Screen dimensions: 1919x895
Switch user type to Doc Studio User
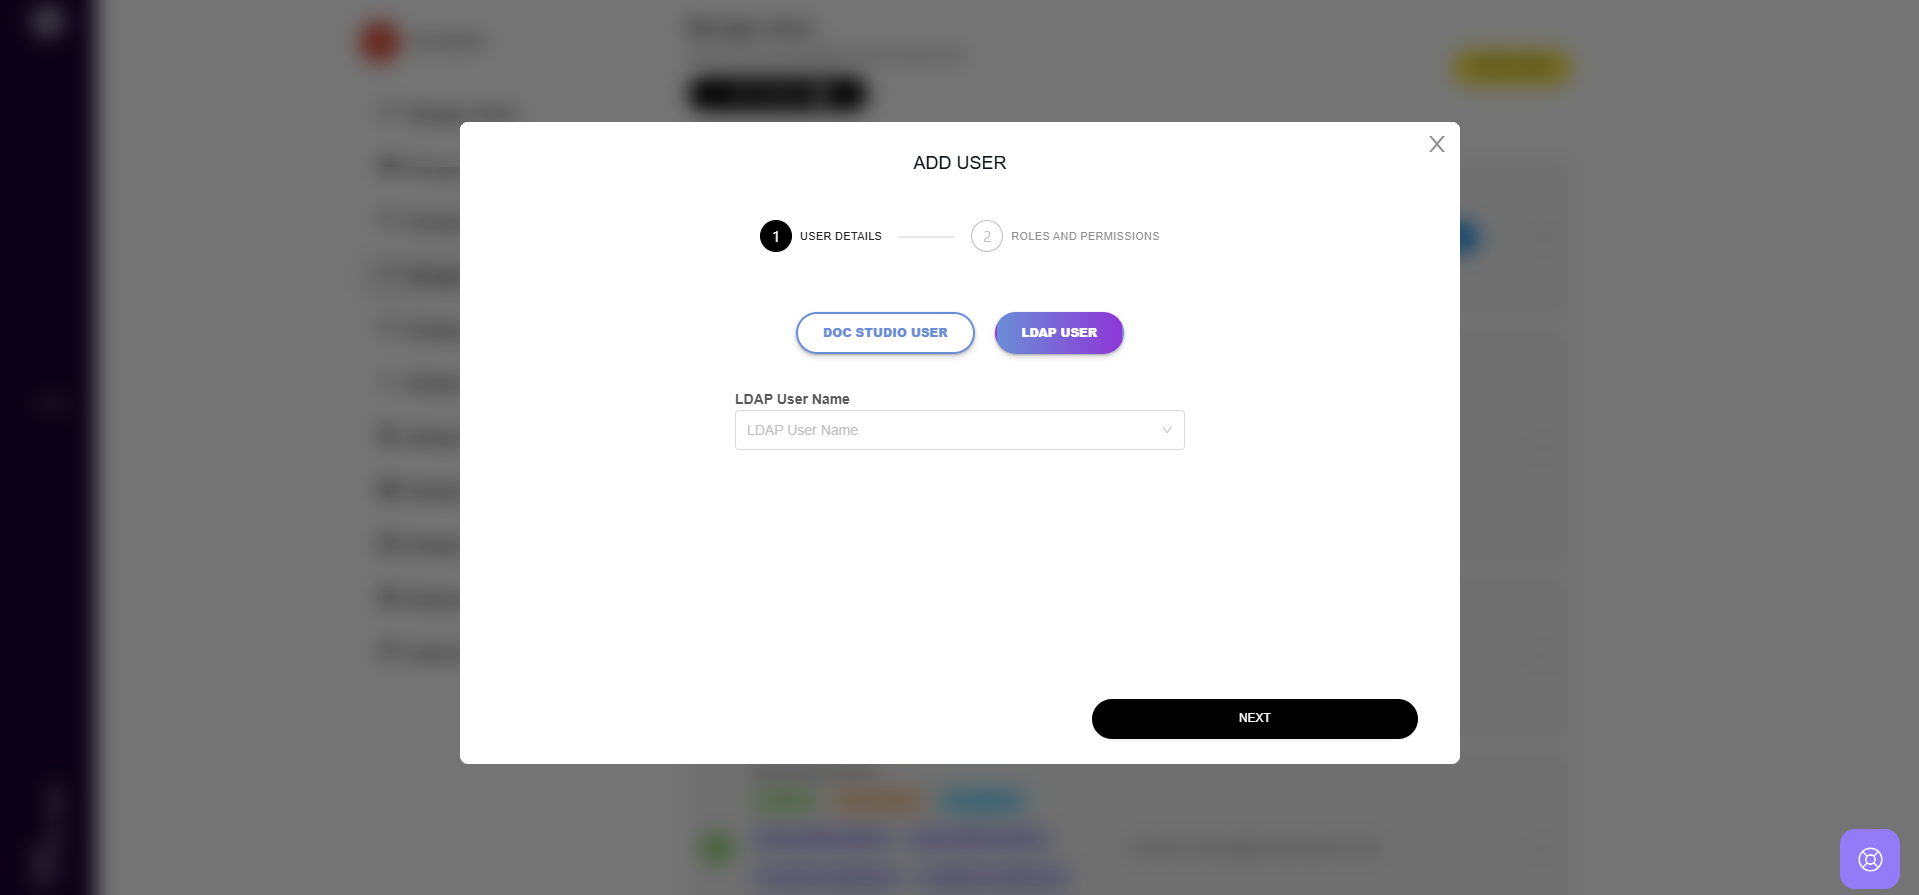pyautogui.click(x=885, y=333)
